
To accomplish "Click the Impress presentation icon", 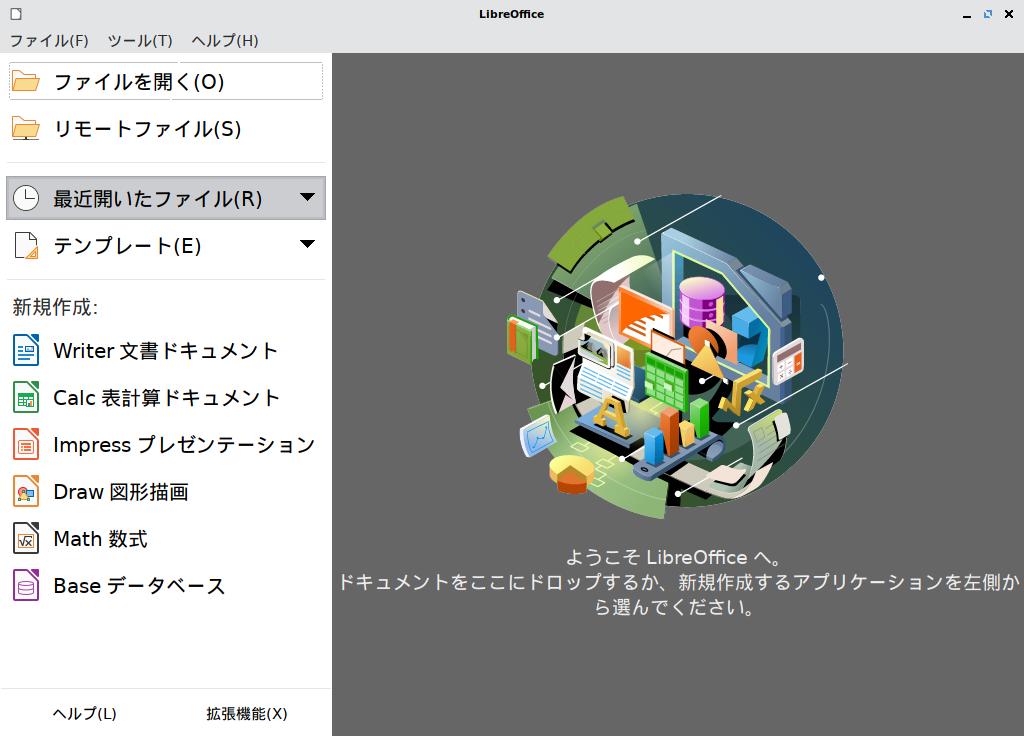I will point(26,444).
